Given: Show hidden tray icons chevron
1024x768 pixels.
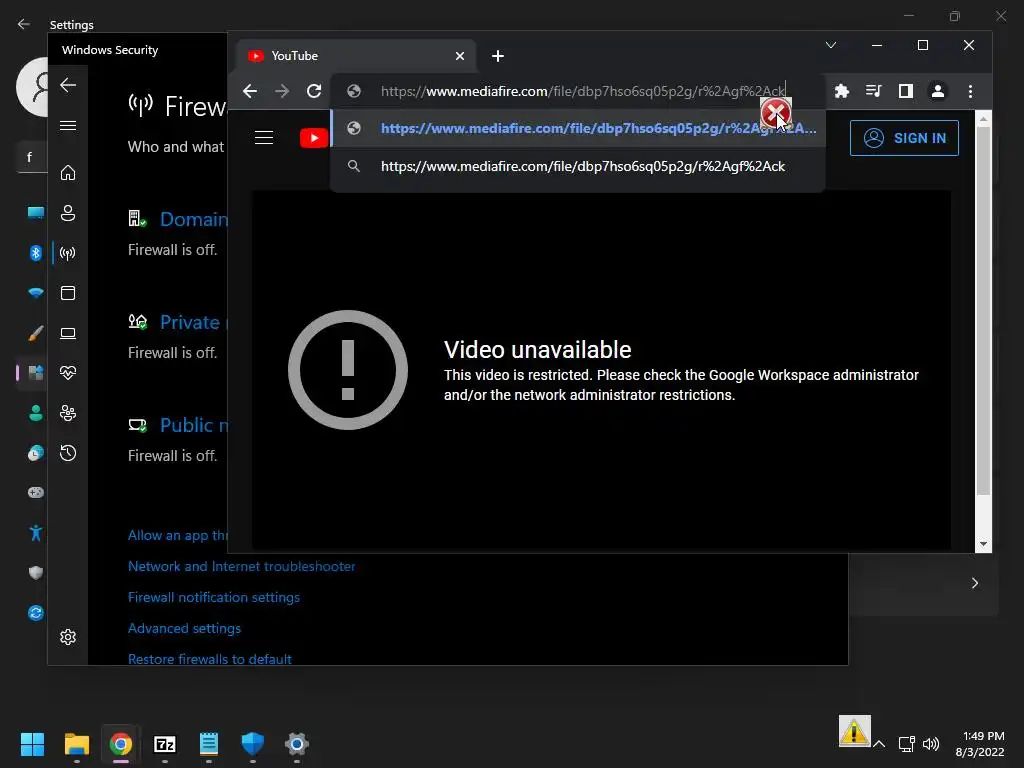Looking at the screenshot, I should pyautogui.click(x=879, y=744).
